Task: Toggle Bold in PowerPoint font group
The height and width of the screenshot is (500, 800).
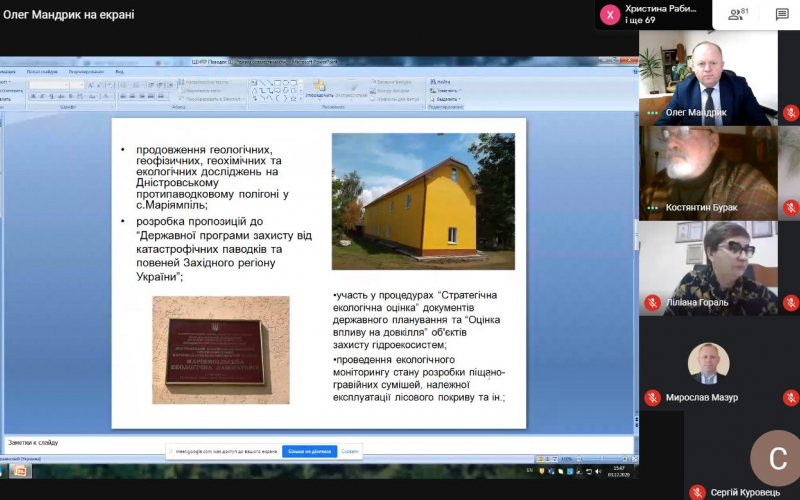Action: pyautogui.click(x=33, y=96)
